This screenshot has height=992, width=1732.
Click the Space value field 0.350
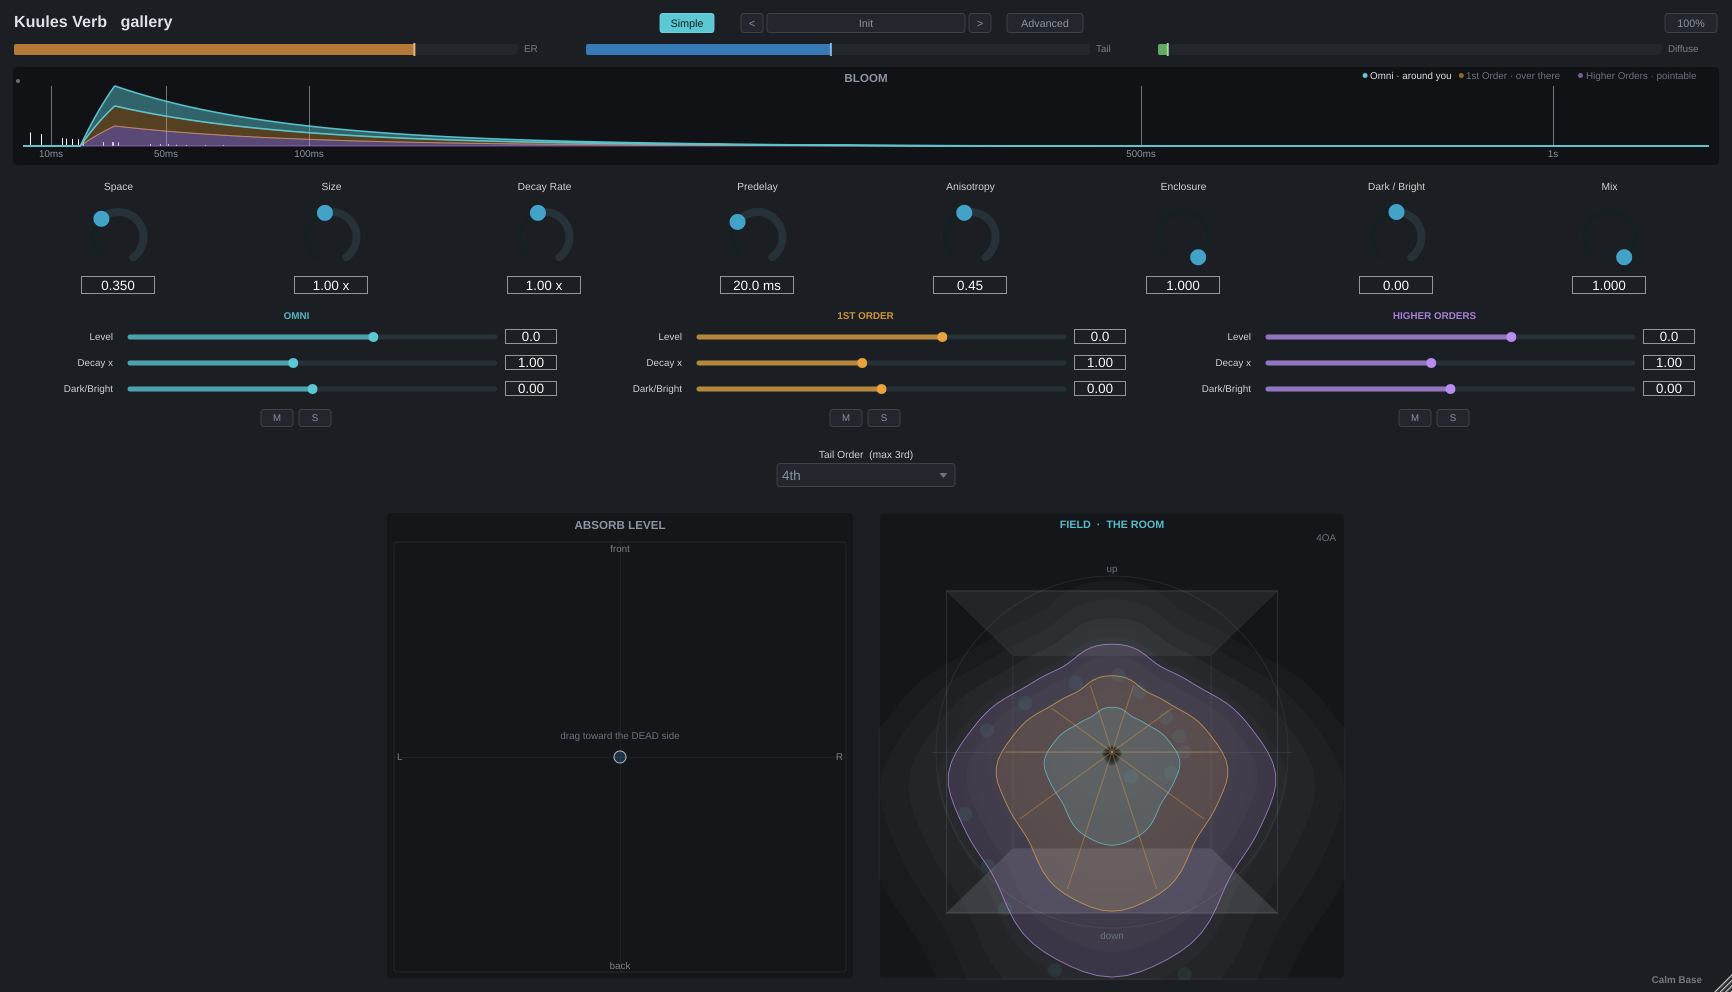coord(118,285)
